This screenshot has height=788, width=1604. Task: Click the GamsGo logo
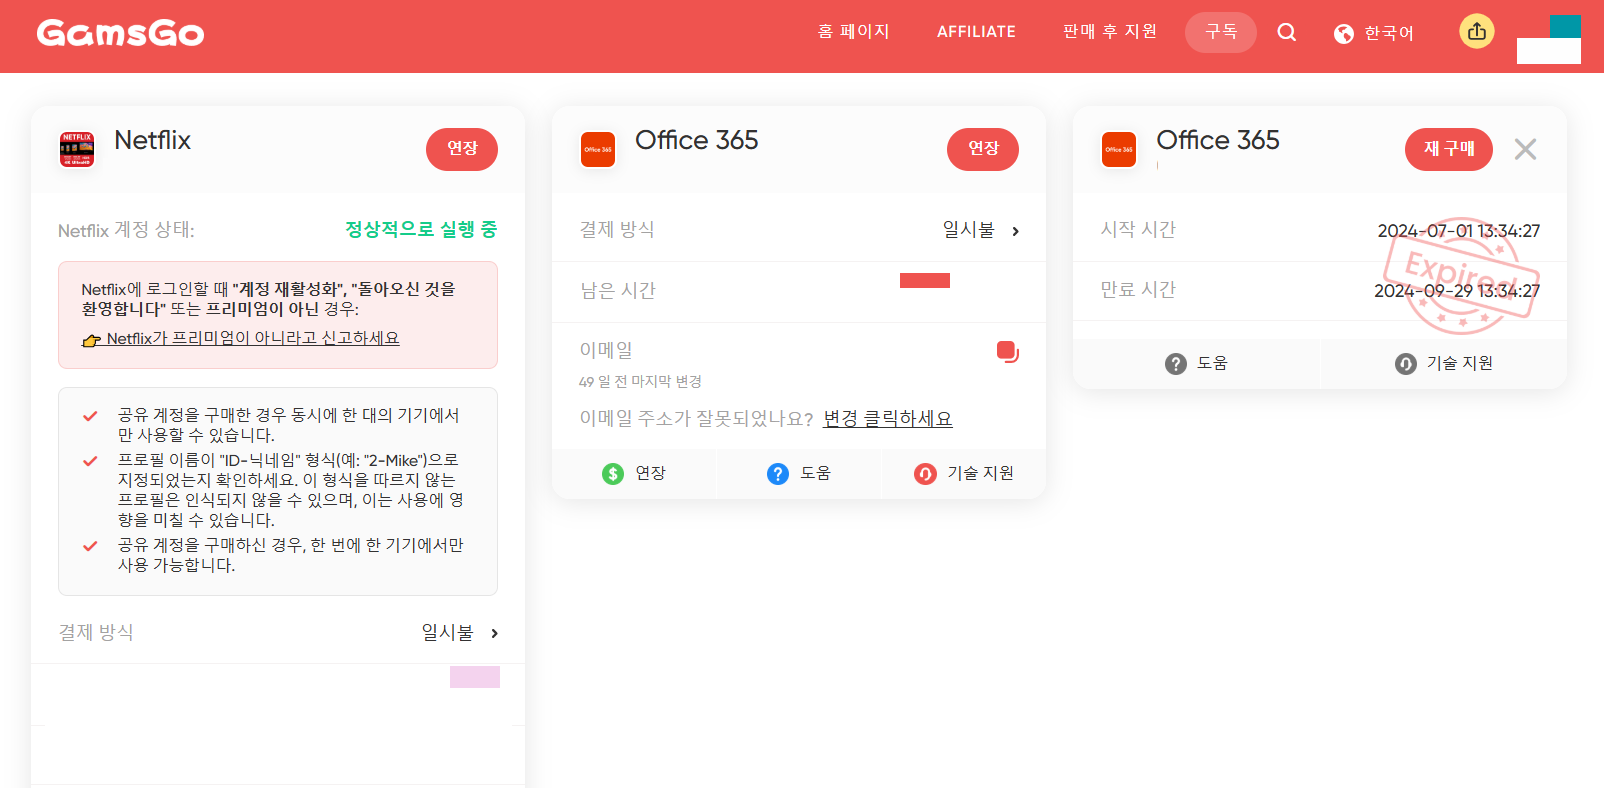[x=120, y=33]
